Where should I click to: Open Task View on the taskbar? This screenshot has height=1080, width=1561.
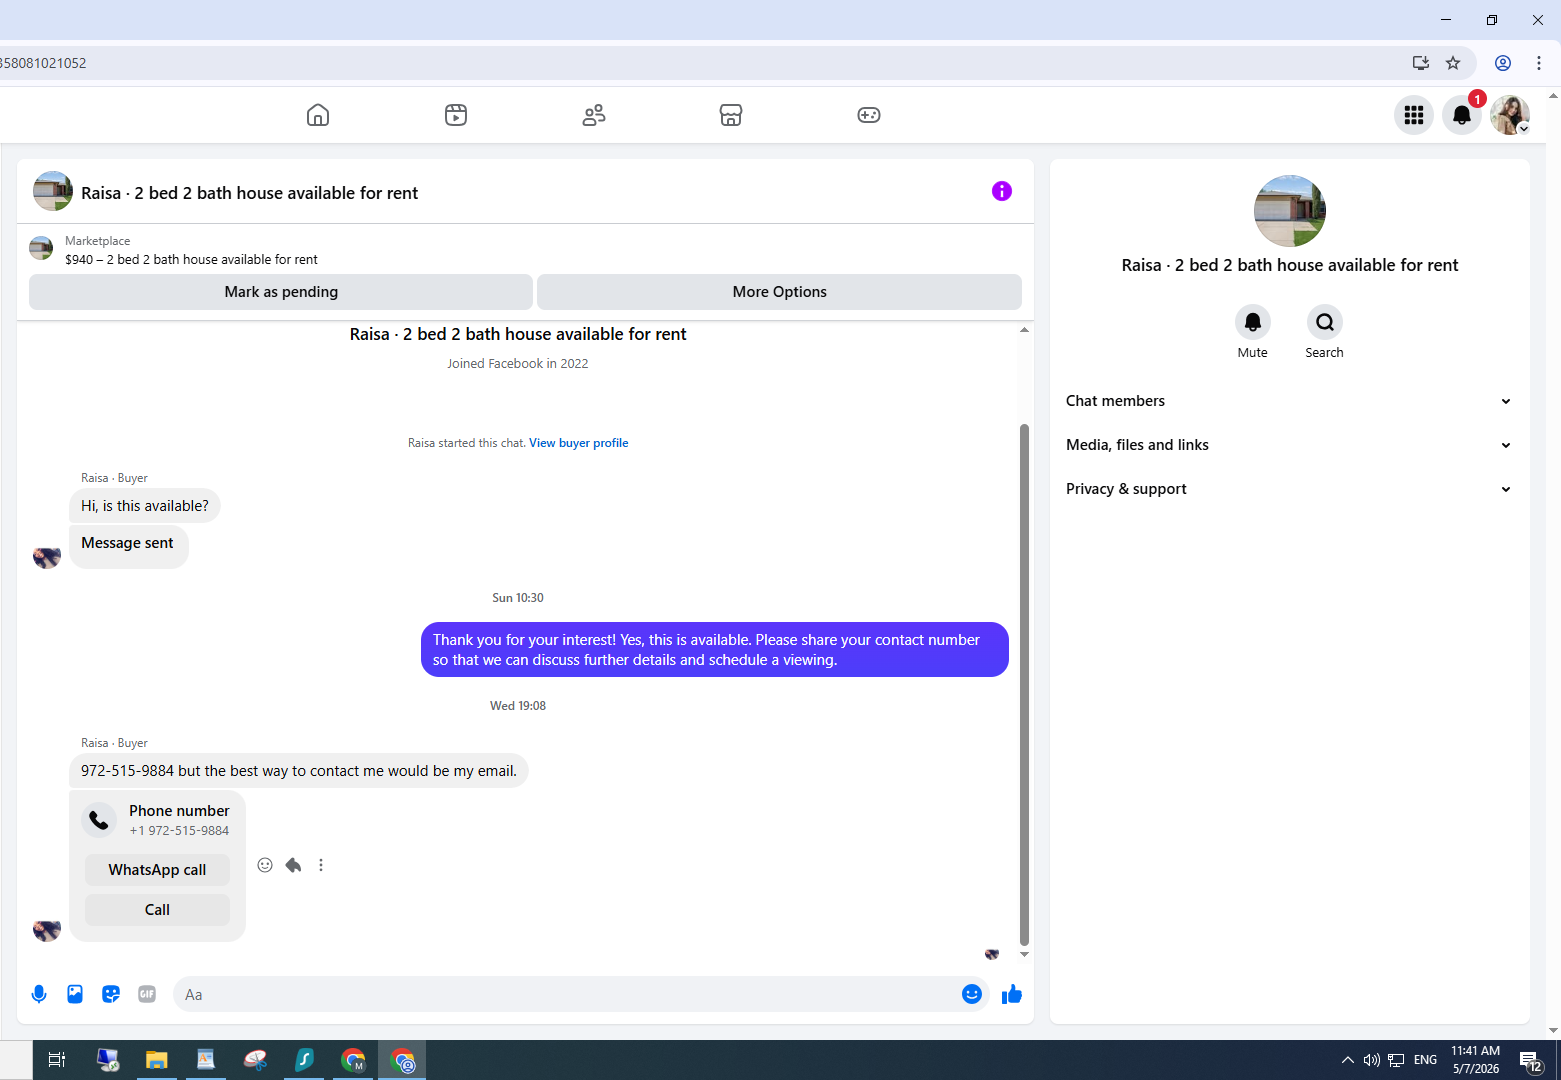tap(57, 1060)
